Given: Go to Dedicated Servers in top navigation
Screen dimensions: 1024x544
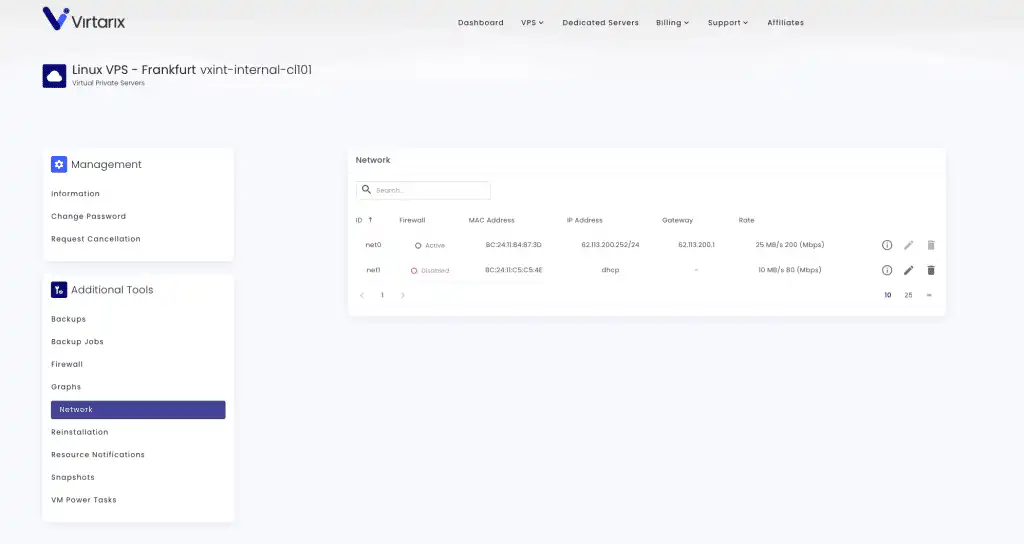Looking at the screenshot, I should point(600,22).
